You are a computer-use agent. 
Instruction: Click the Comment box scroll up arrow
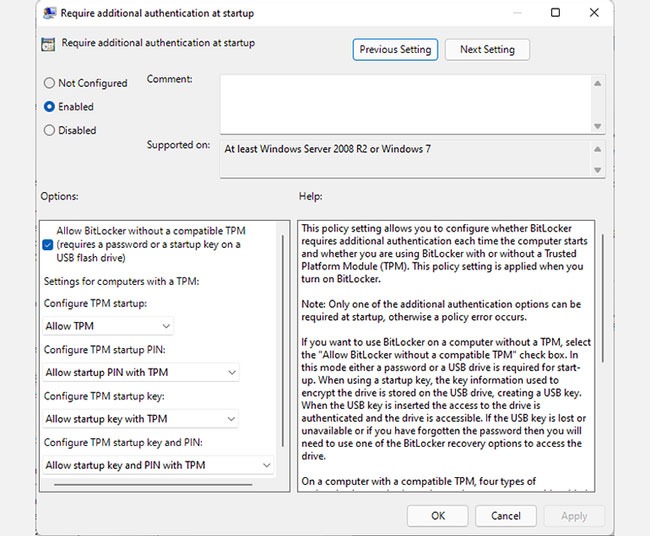[x=597, y=83]
